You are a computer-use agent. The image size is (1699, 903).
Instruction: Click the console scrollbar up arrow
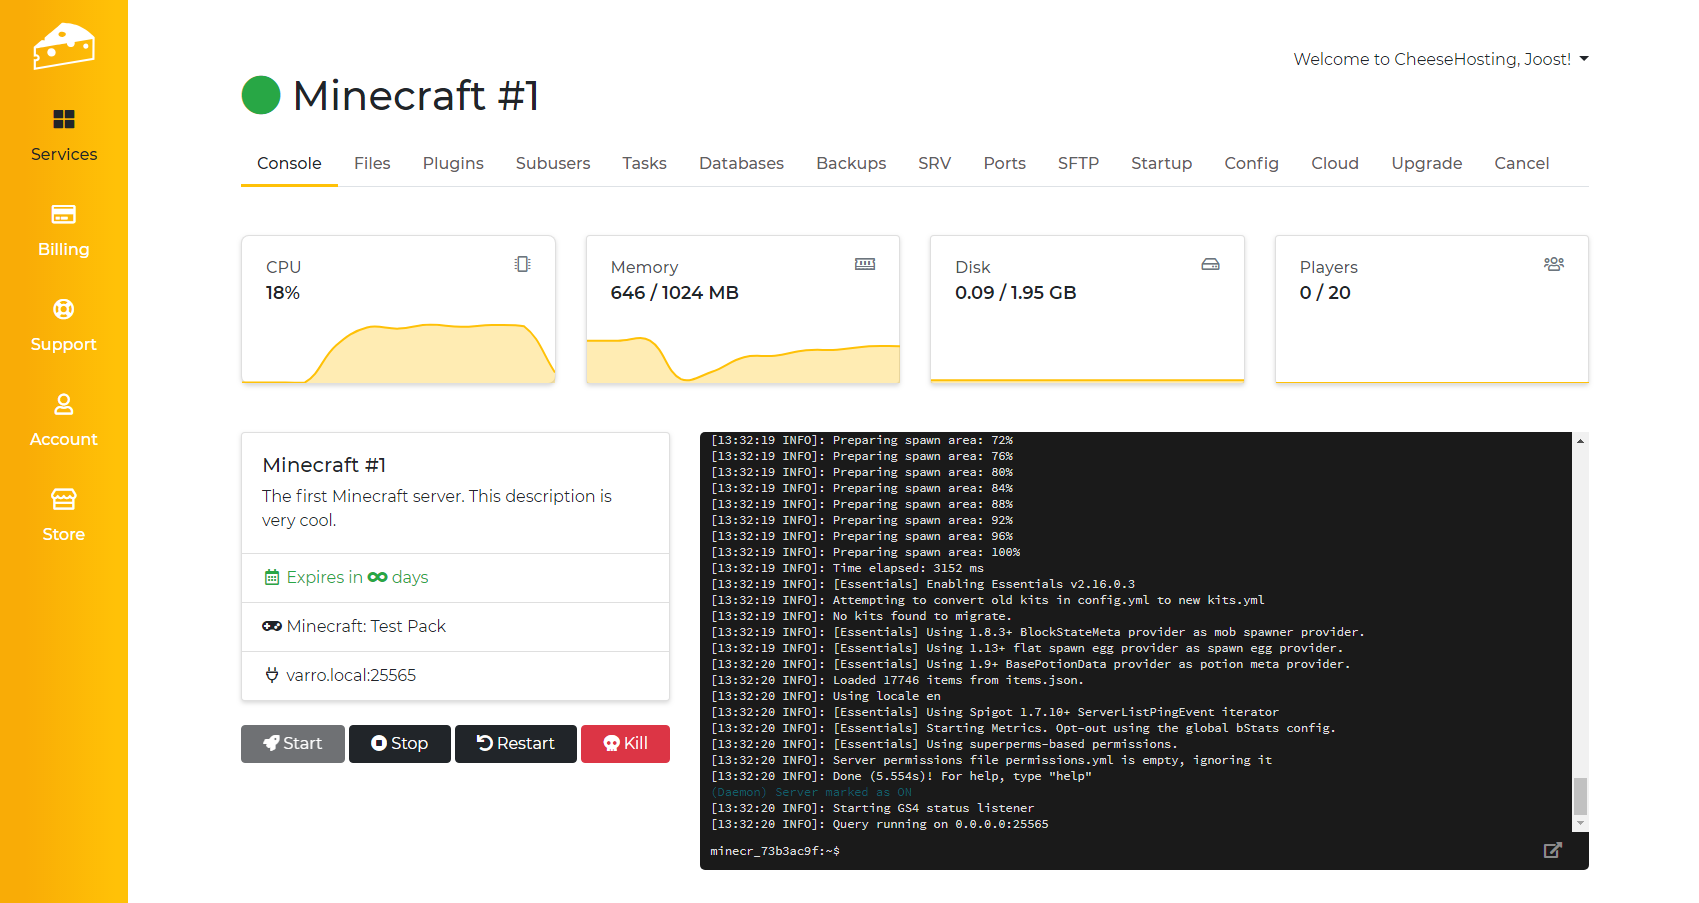pyautogui.click(x=1580, y=441)
